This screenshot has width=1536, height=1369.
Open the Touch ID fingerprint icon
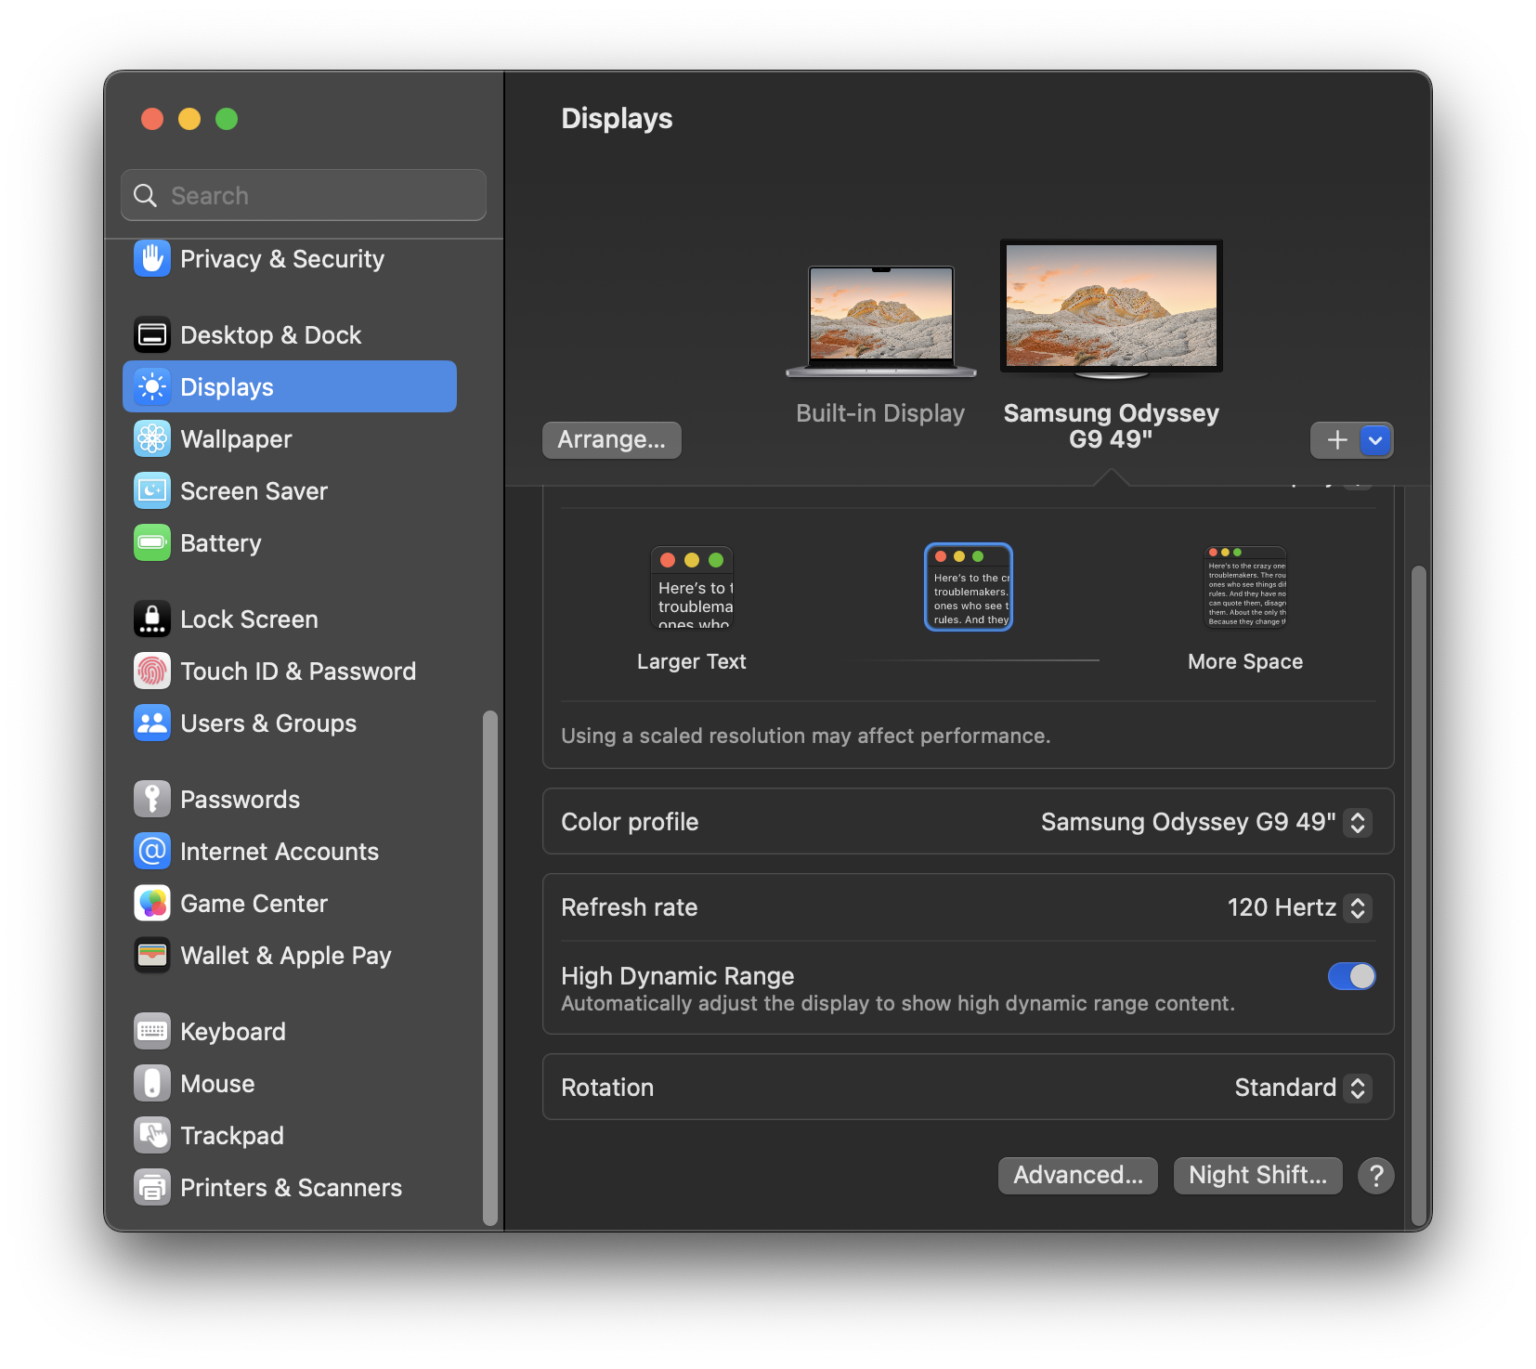(x=152, y=671)
